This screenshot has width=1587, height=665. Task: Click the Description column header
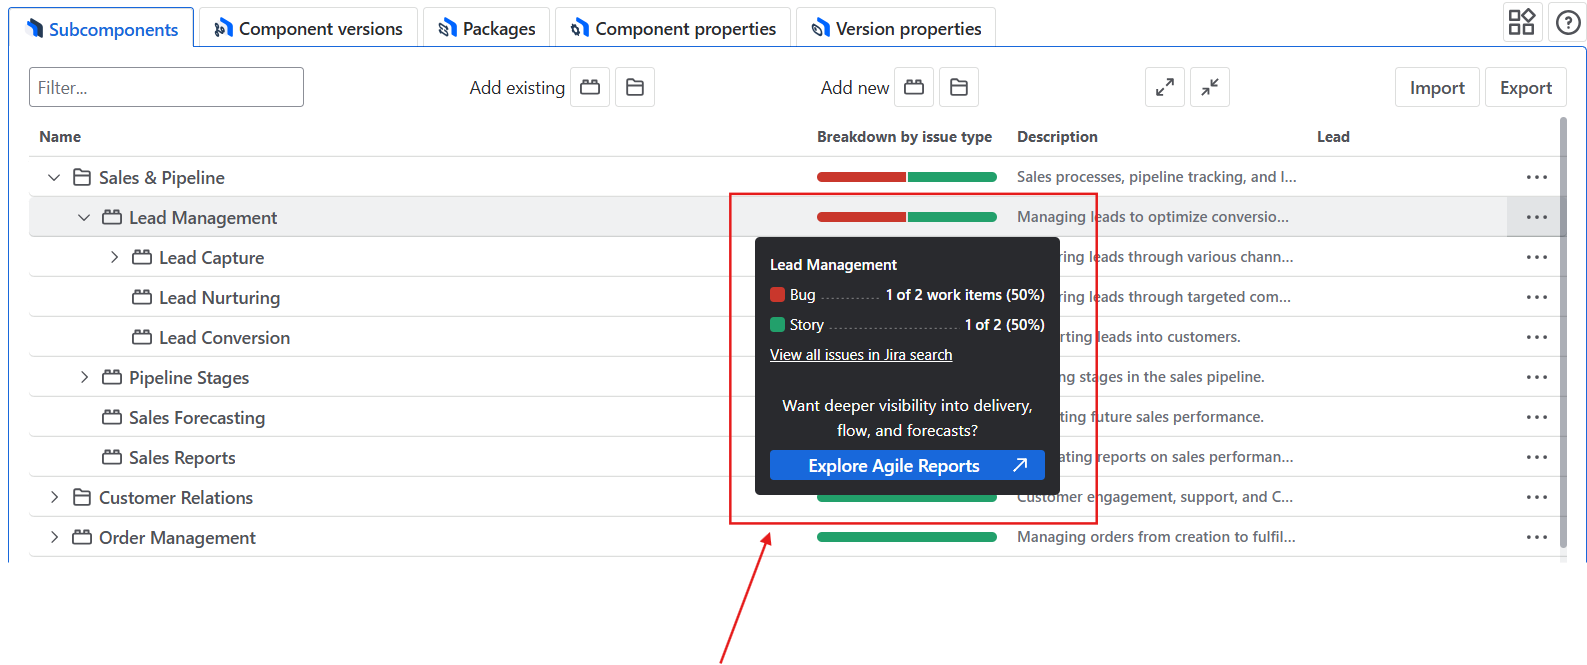click(x=1057, y=137)
